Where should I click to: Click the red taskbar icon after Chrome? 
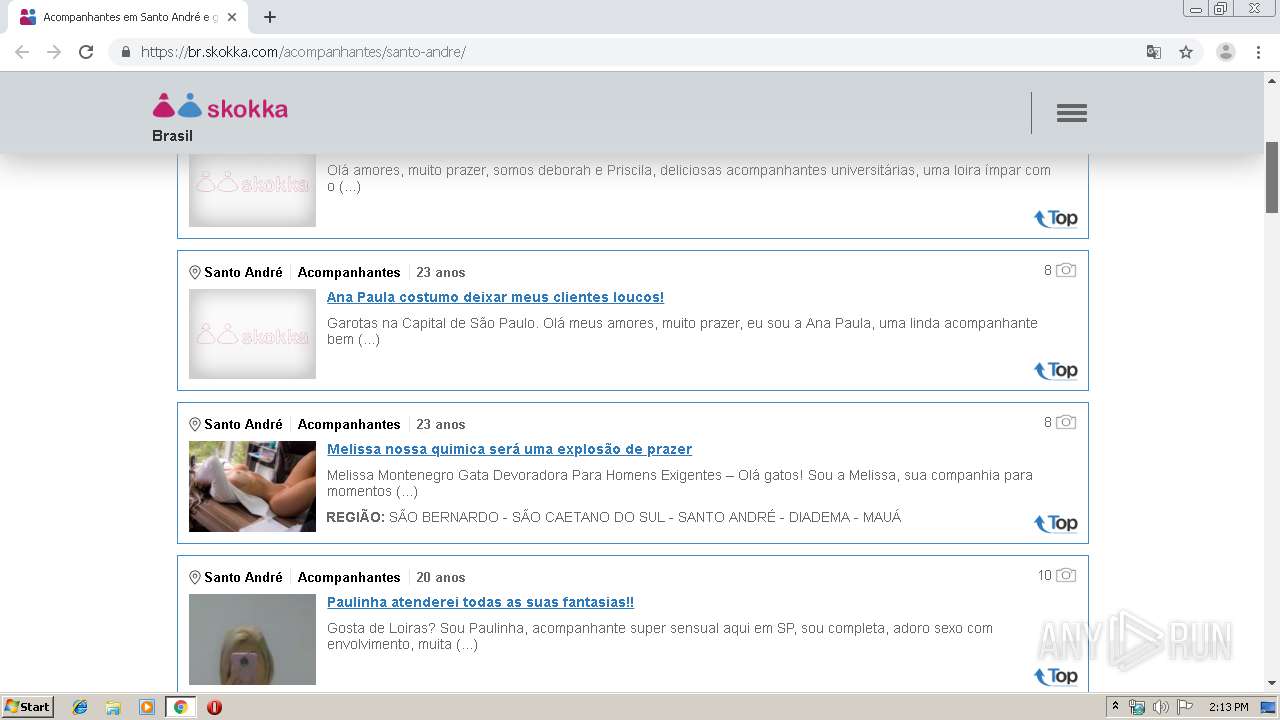point(214,707)
